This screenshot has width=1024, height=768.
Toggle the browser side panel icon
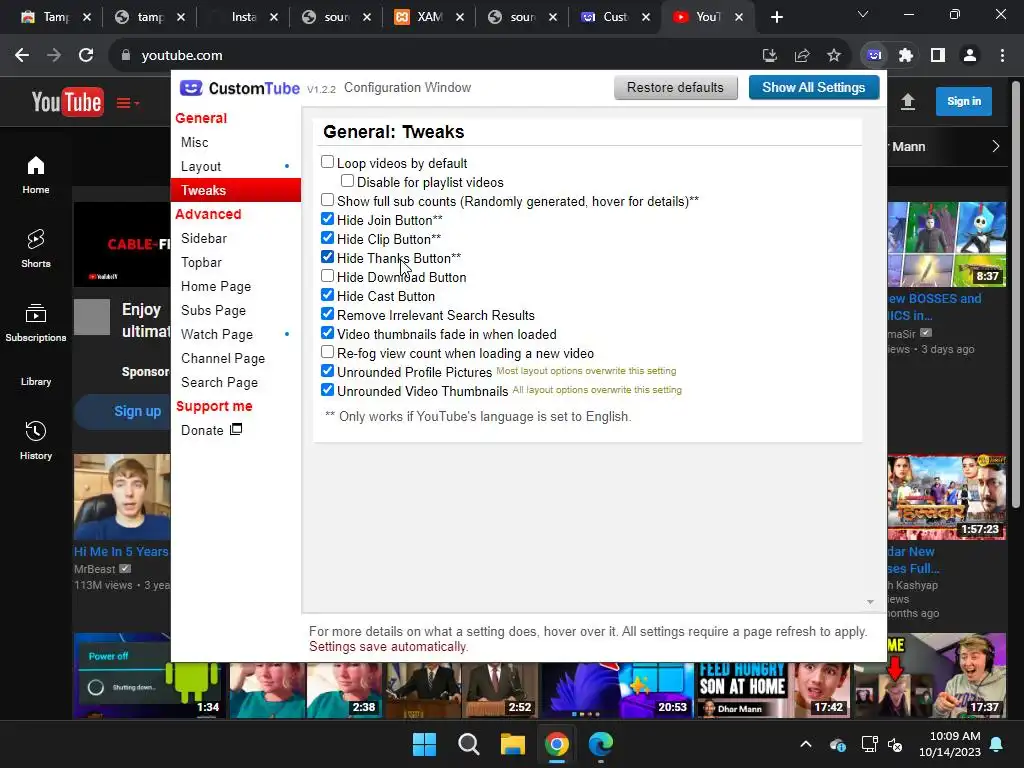(x=938, y=56)
